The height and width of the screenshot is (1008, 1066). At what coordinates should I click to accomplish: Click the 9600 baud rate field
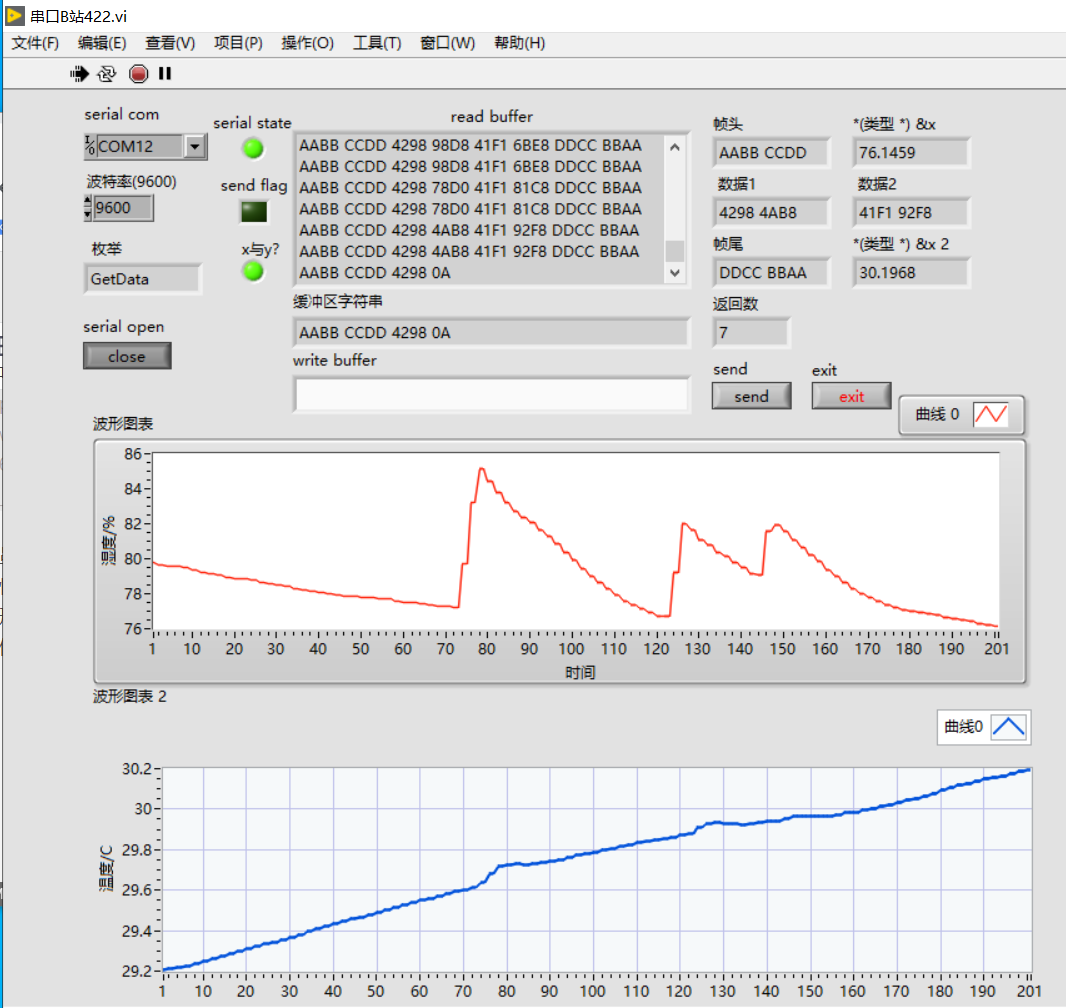(123, 207)
